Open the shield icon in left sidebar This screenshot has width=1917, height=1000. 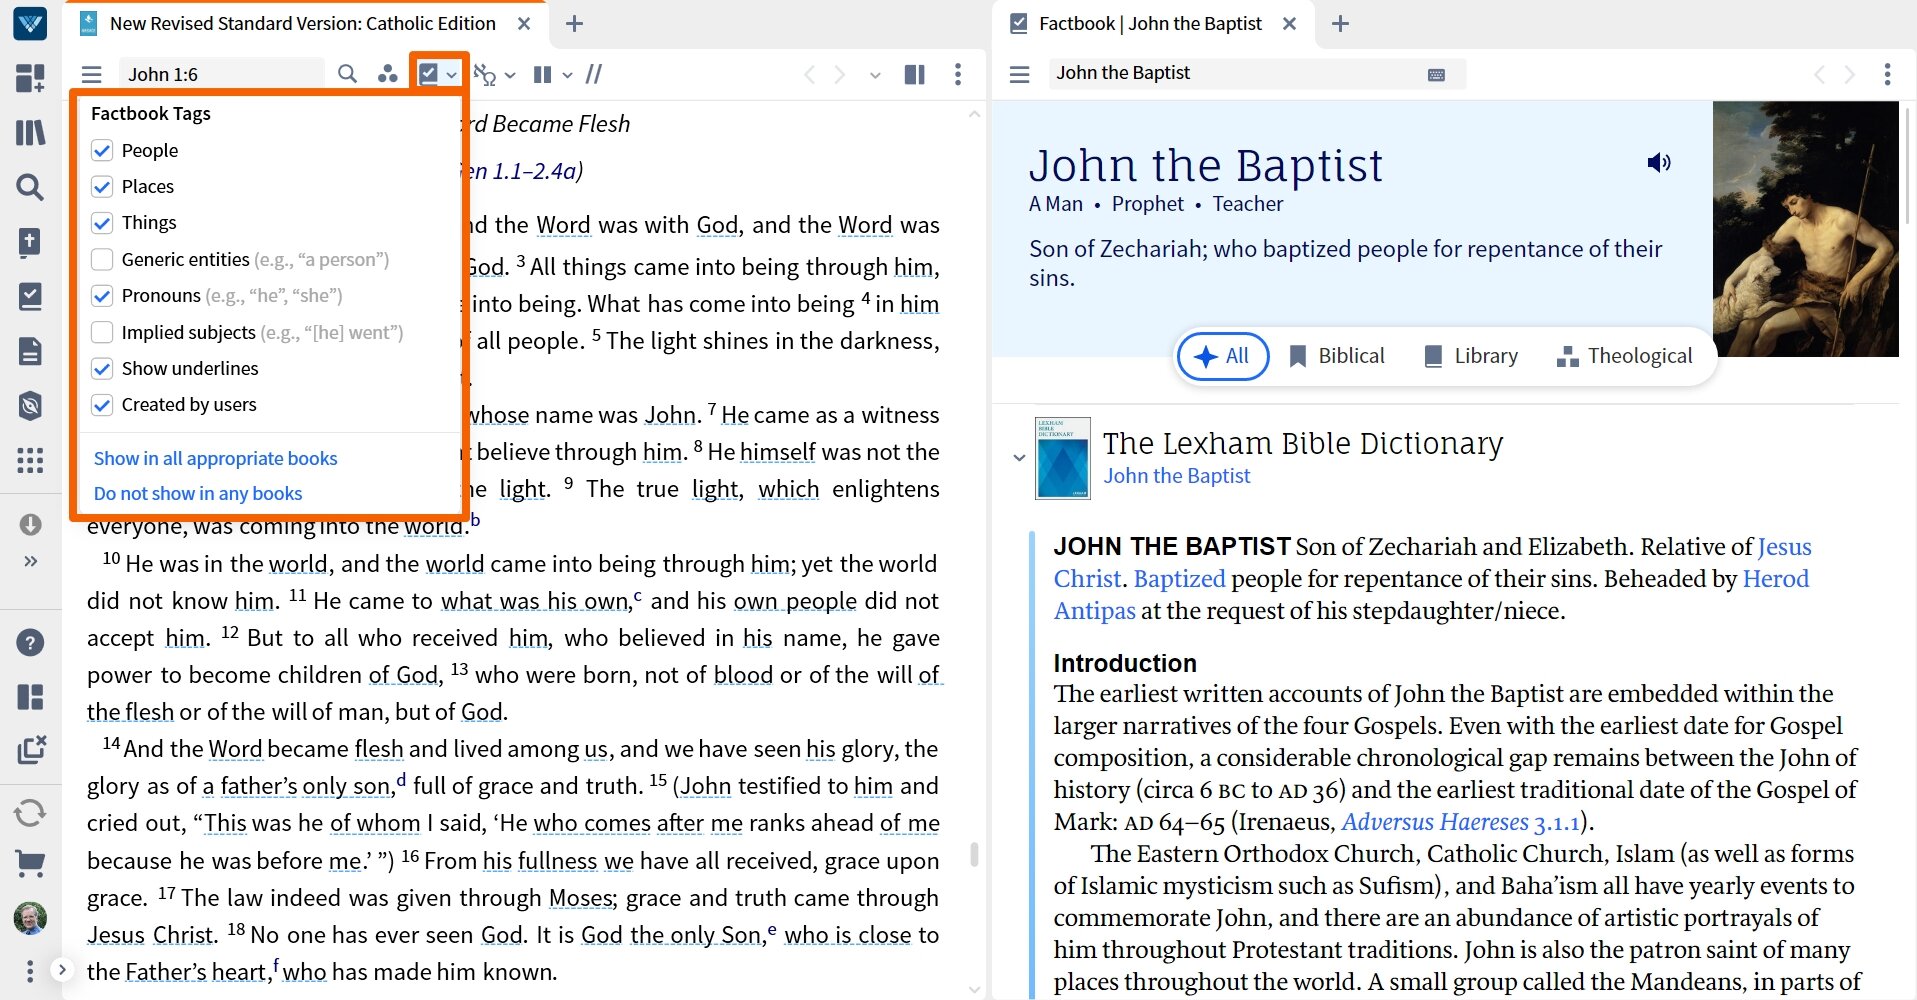click(x=30, y=405)
